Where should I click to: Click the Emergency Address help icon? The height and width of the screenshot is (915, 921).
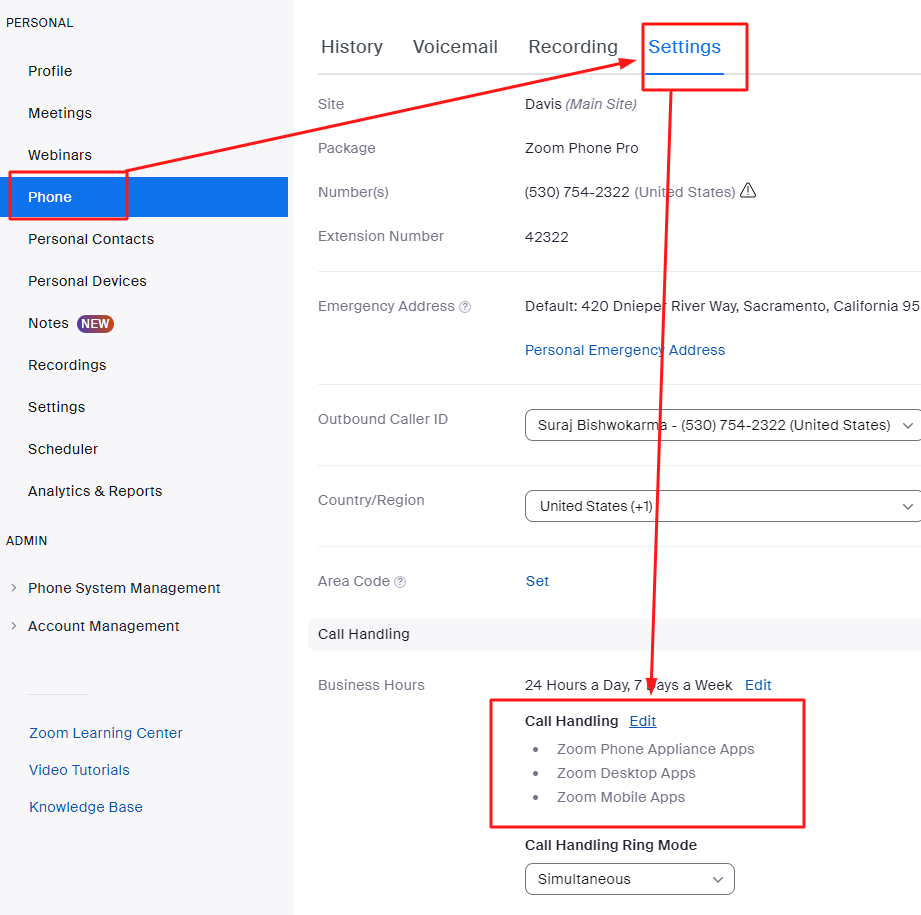464,306
